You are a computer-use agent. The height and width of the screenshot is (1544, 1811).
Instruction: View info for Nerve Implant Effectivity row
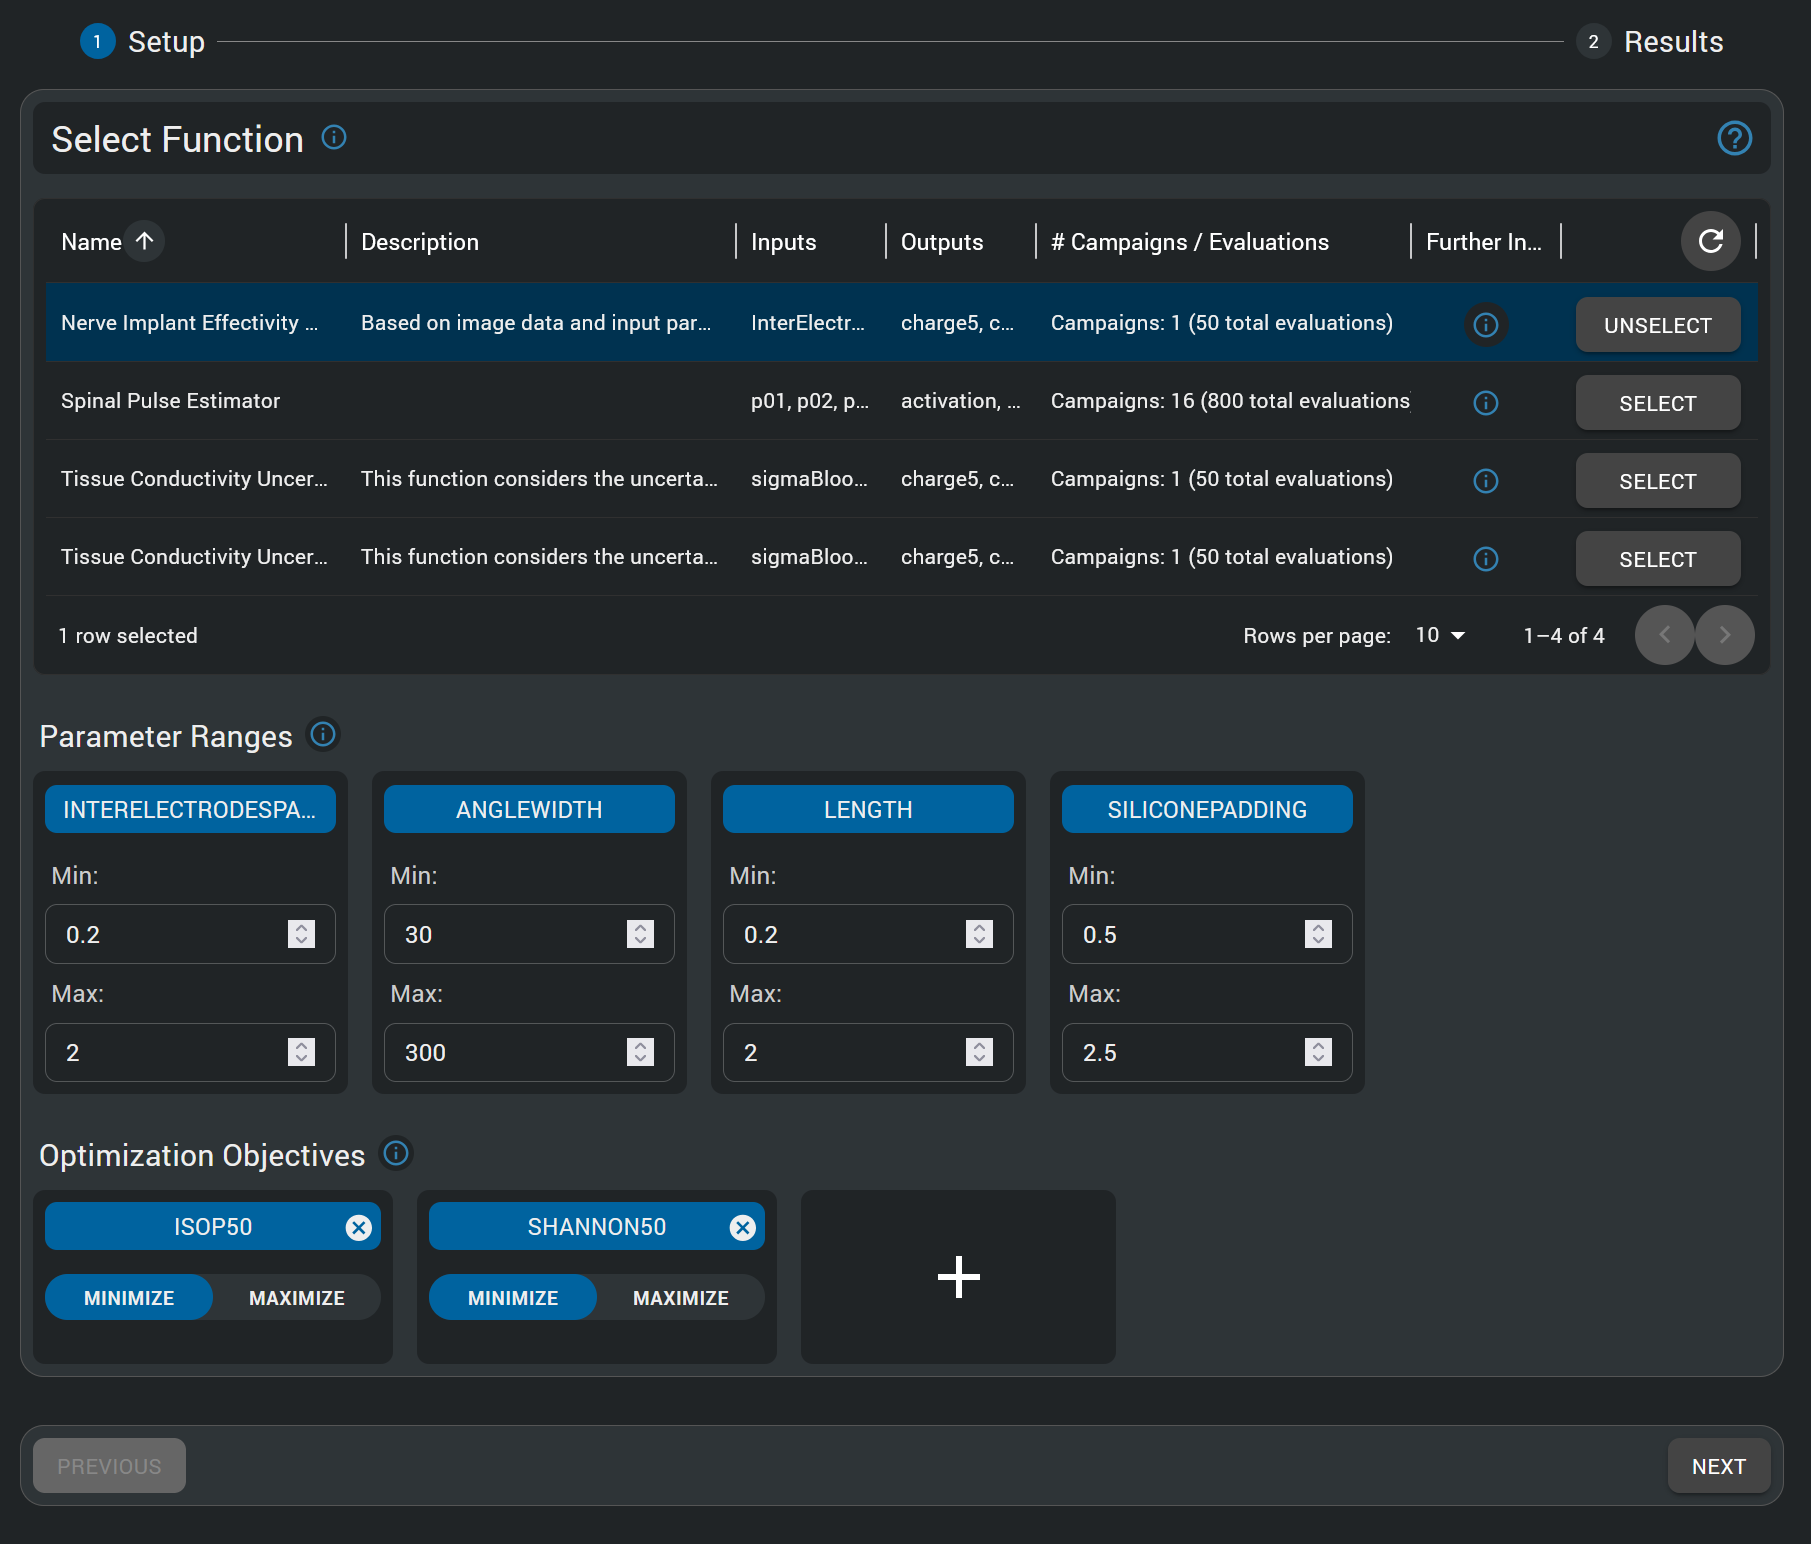[1485, 324]
